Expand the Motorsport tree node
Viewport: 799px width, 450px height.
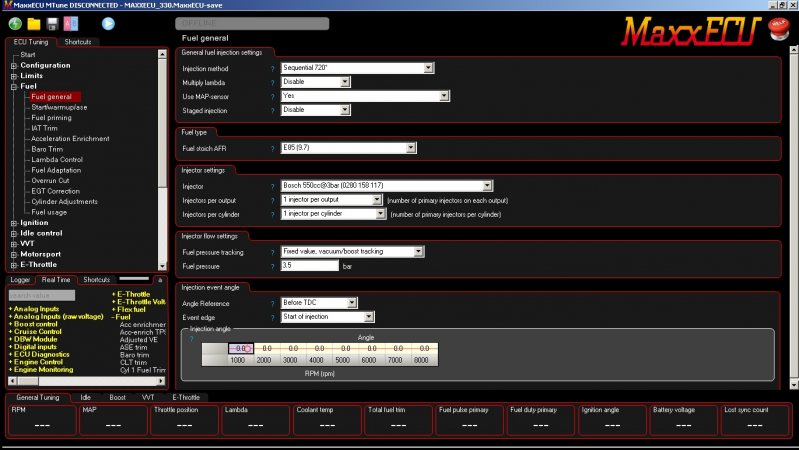(14, 254)
